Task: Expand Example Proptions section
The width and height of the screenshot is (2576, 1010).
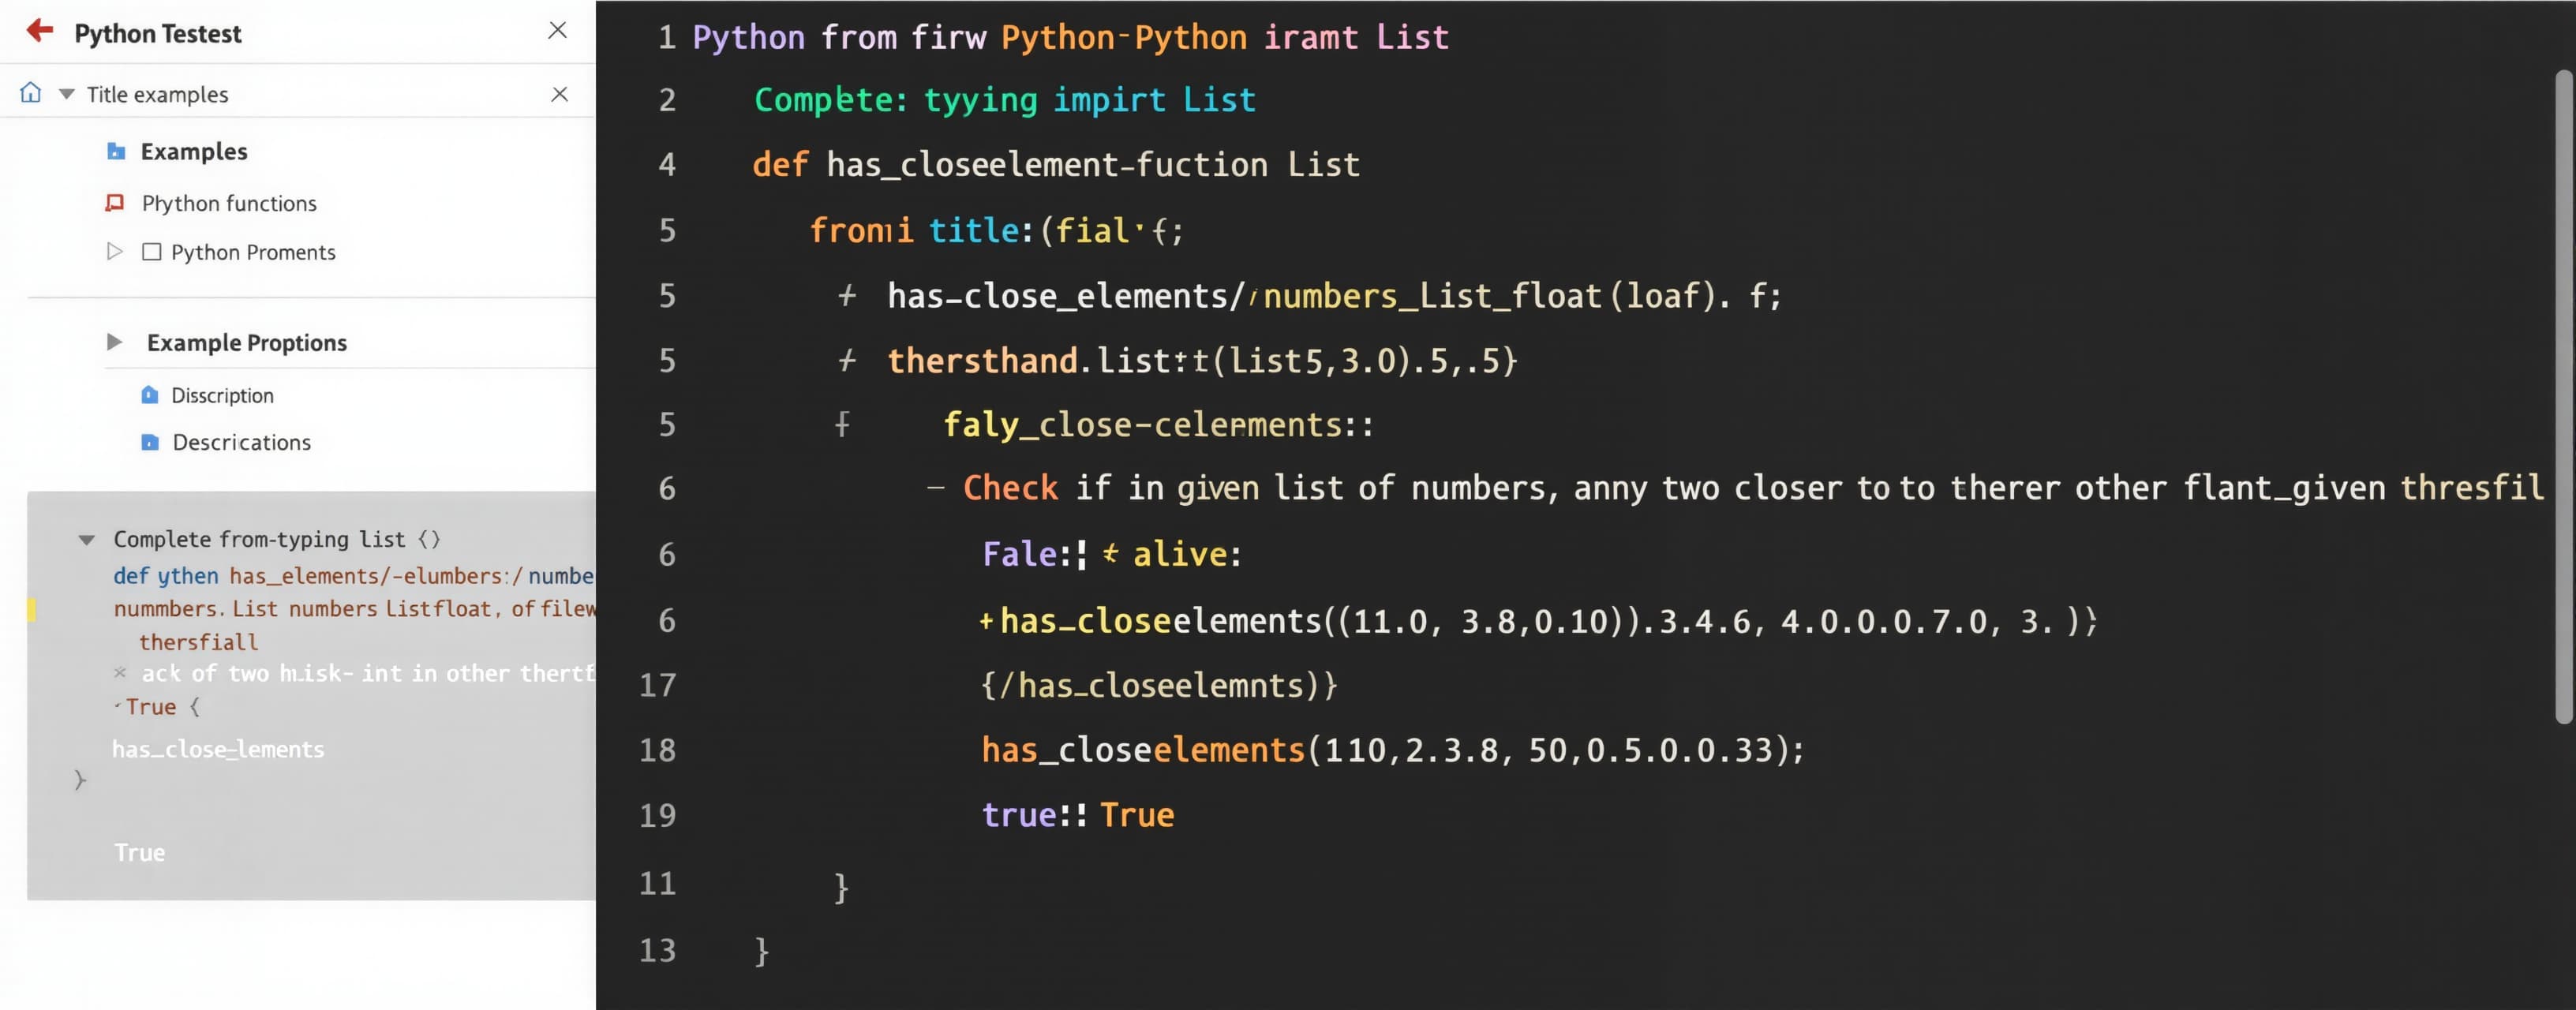Action: 115,342
